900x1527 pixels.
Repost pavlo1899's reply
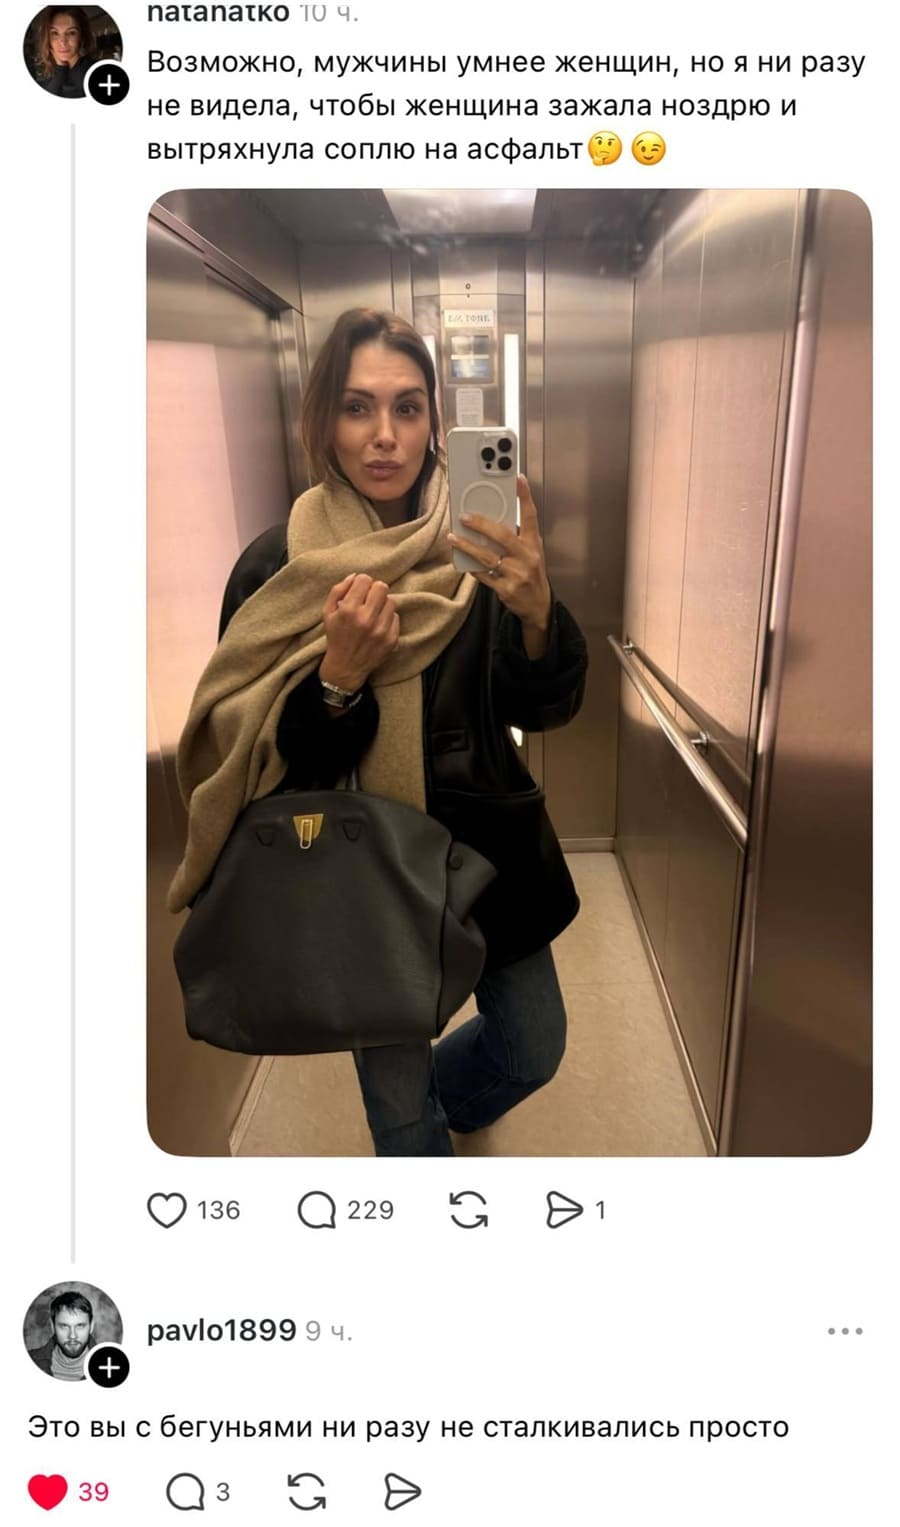(x=306, y=1492)
